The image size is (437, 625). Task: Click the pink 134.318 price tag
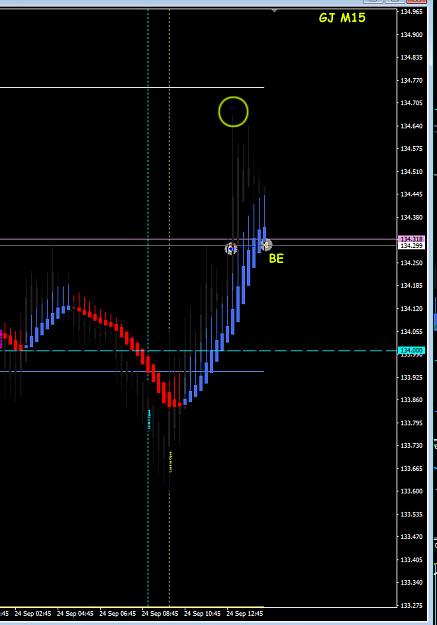[412, 239]
